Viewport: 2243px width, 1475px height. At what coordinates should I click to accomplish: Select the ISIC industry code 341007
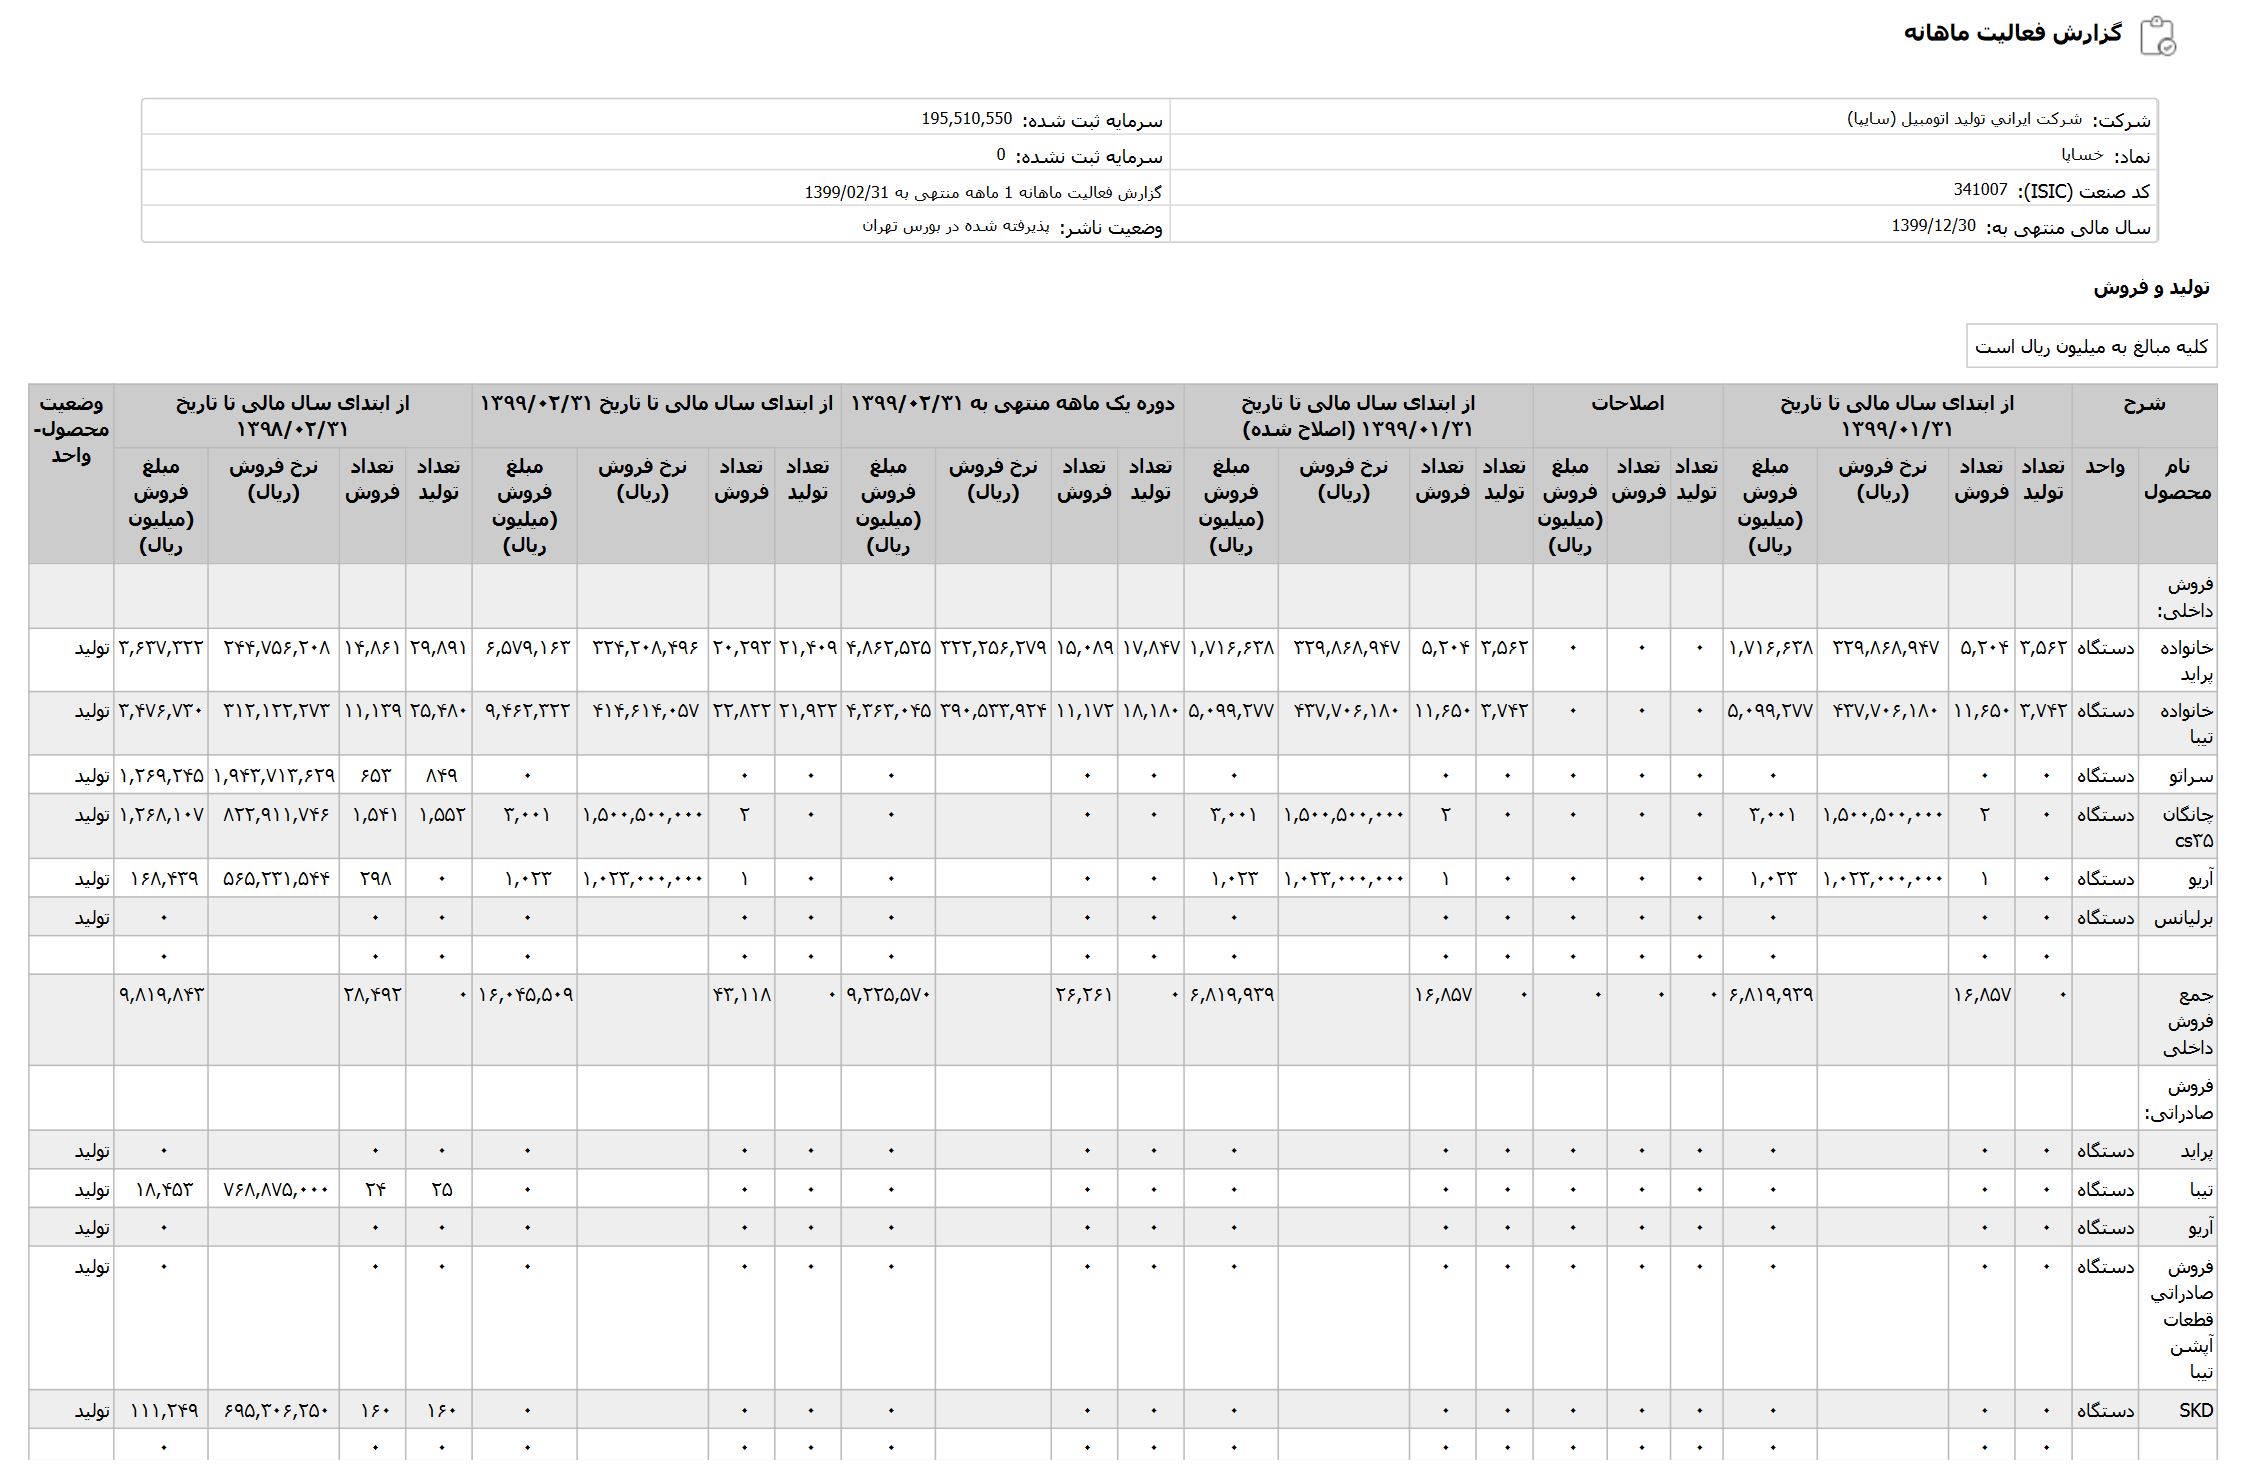pos(1980,190)
